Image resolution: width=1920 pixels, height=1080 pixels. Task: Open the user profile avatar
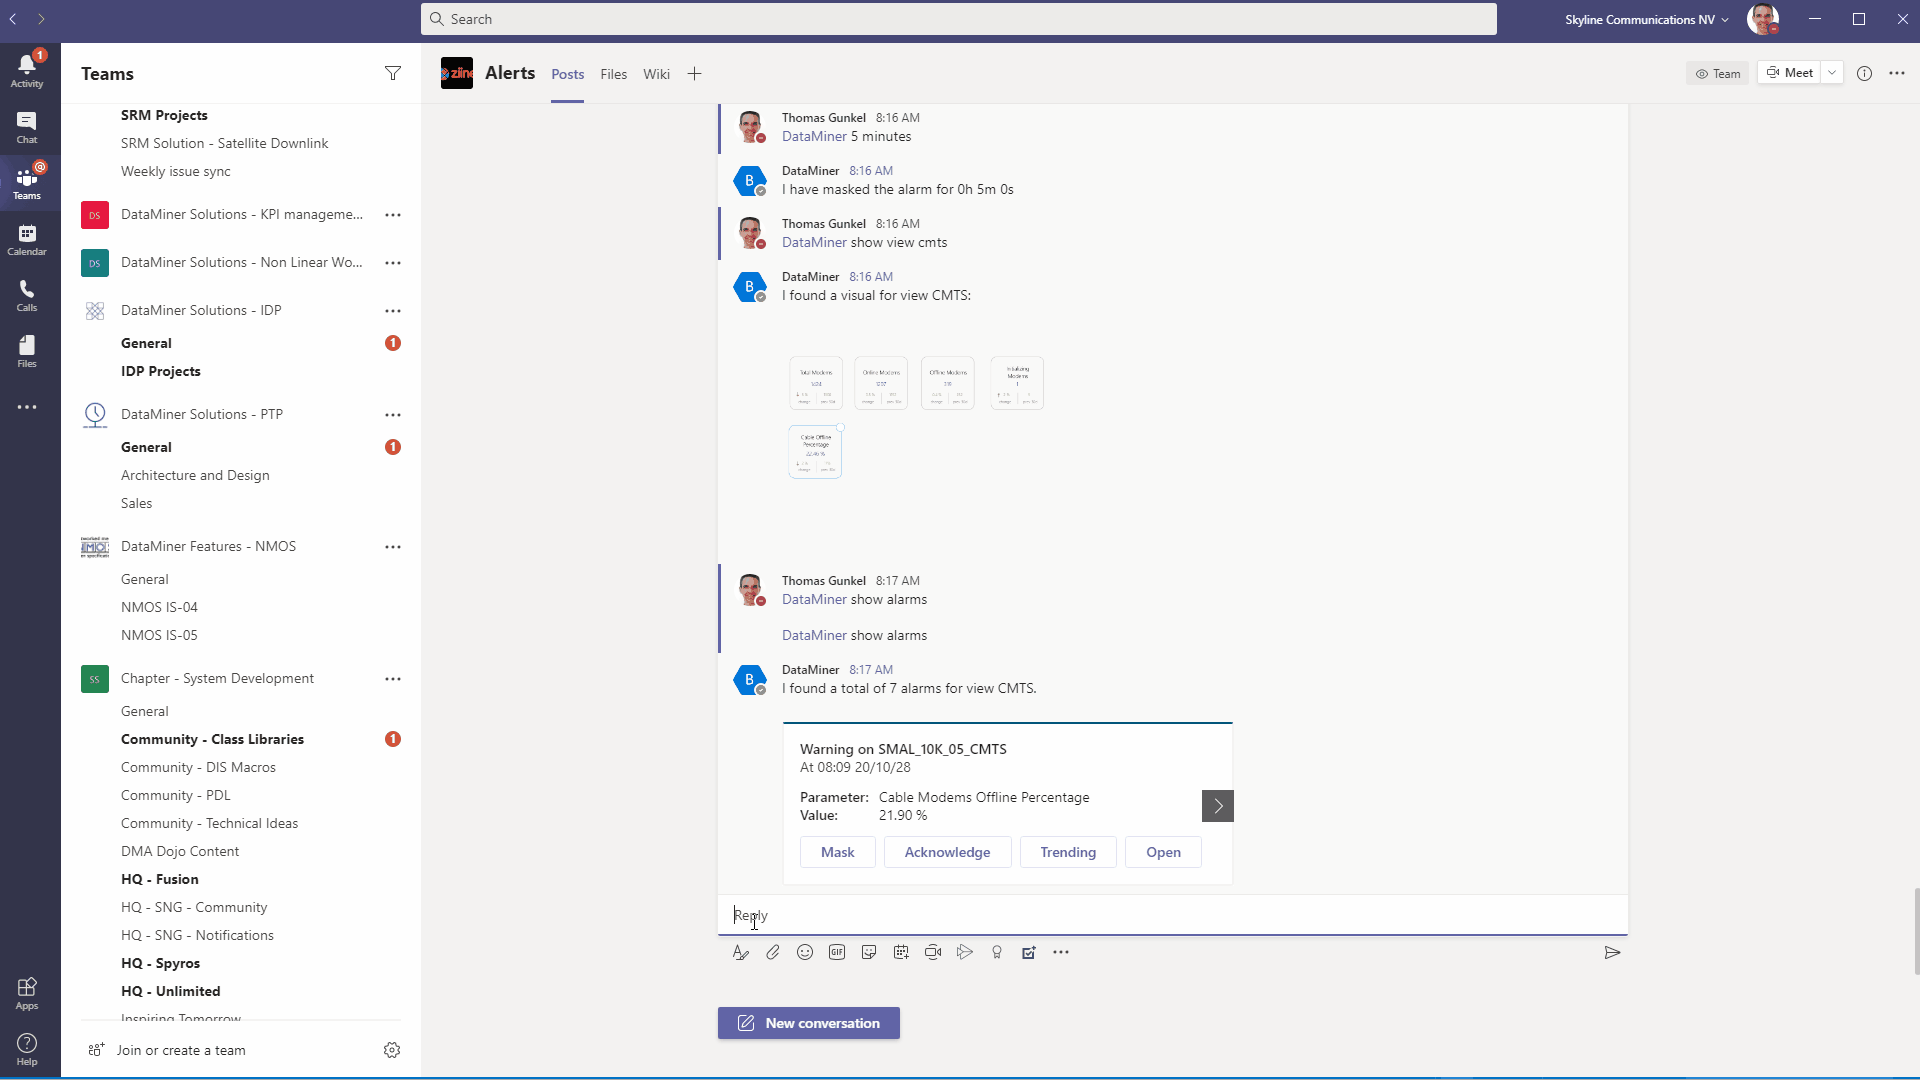point(1762,19)
